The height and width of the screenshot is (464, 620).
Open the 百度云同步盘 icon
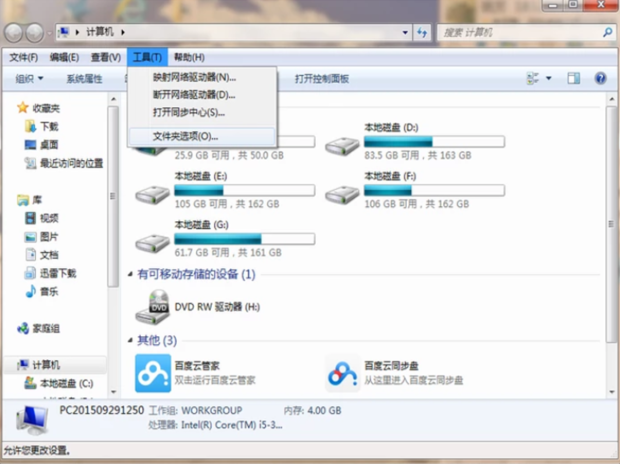(342, 373)
